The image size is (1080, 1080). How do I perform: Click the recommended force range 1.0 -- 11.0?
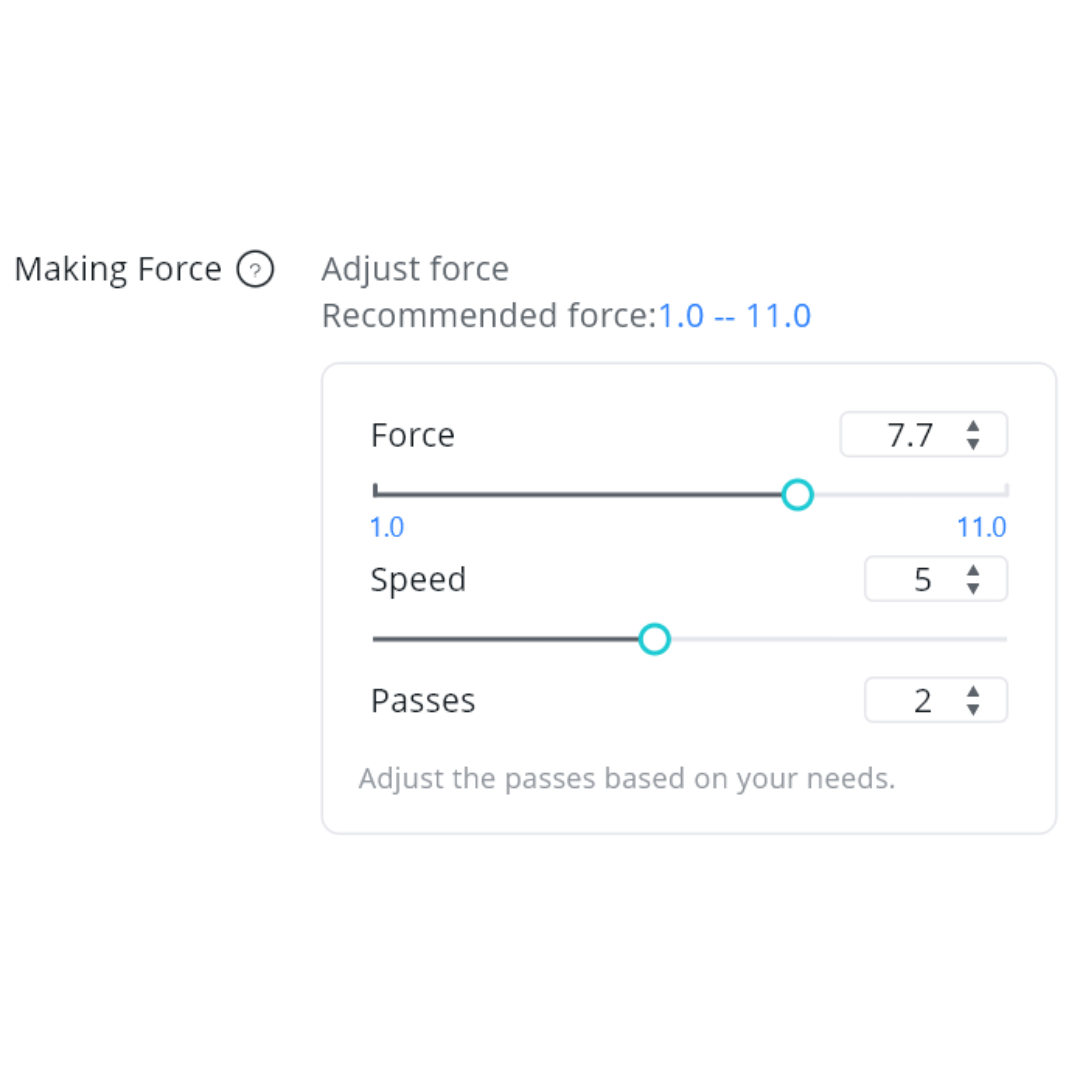734,316
